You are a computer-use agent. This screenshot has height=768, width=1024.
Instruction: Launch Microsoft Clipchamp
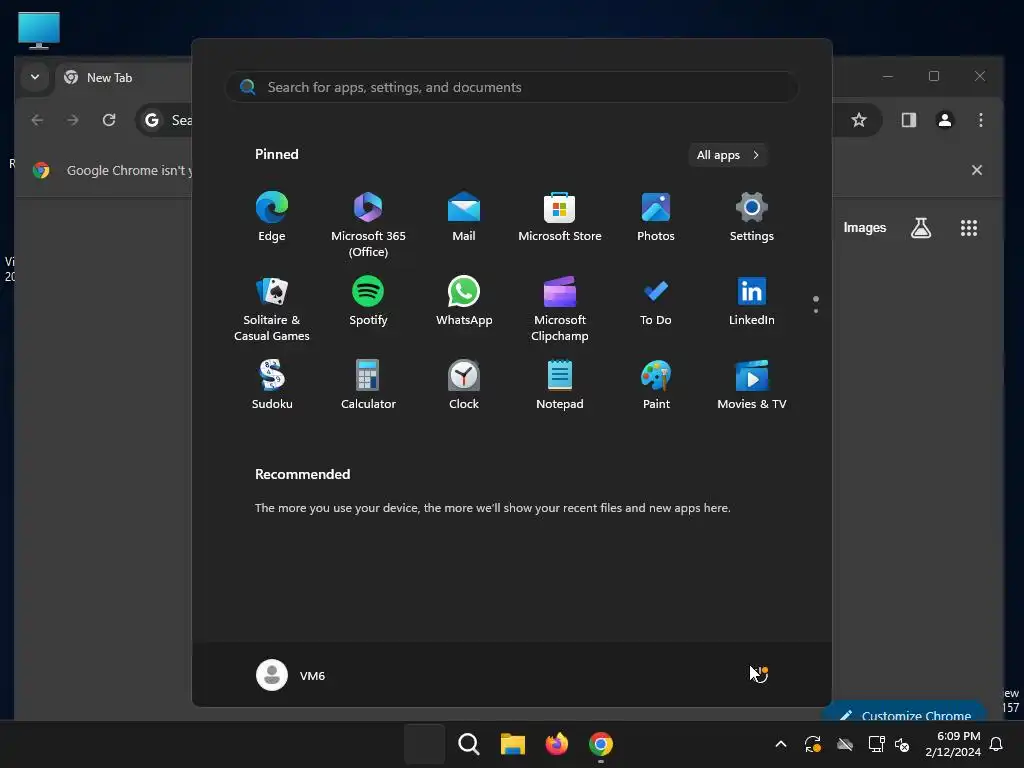(560, 308)
